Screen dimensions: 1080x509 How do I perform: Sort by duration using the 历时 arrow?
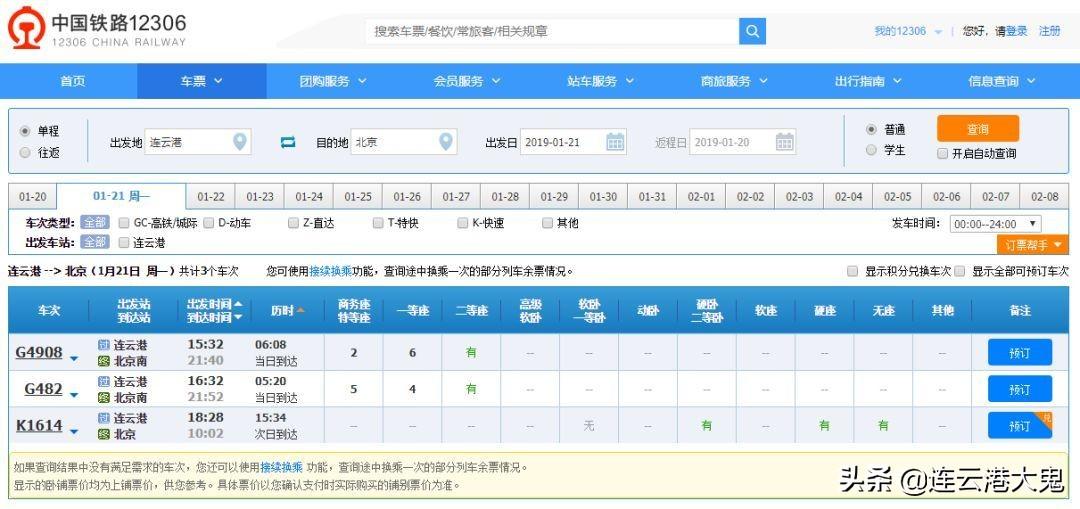click(300, 311)
